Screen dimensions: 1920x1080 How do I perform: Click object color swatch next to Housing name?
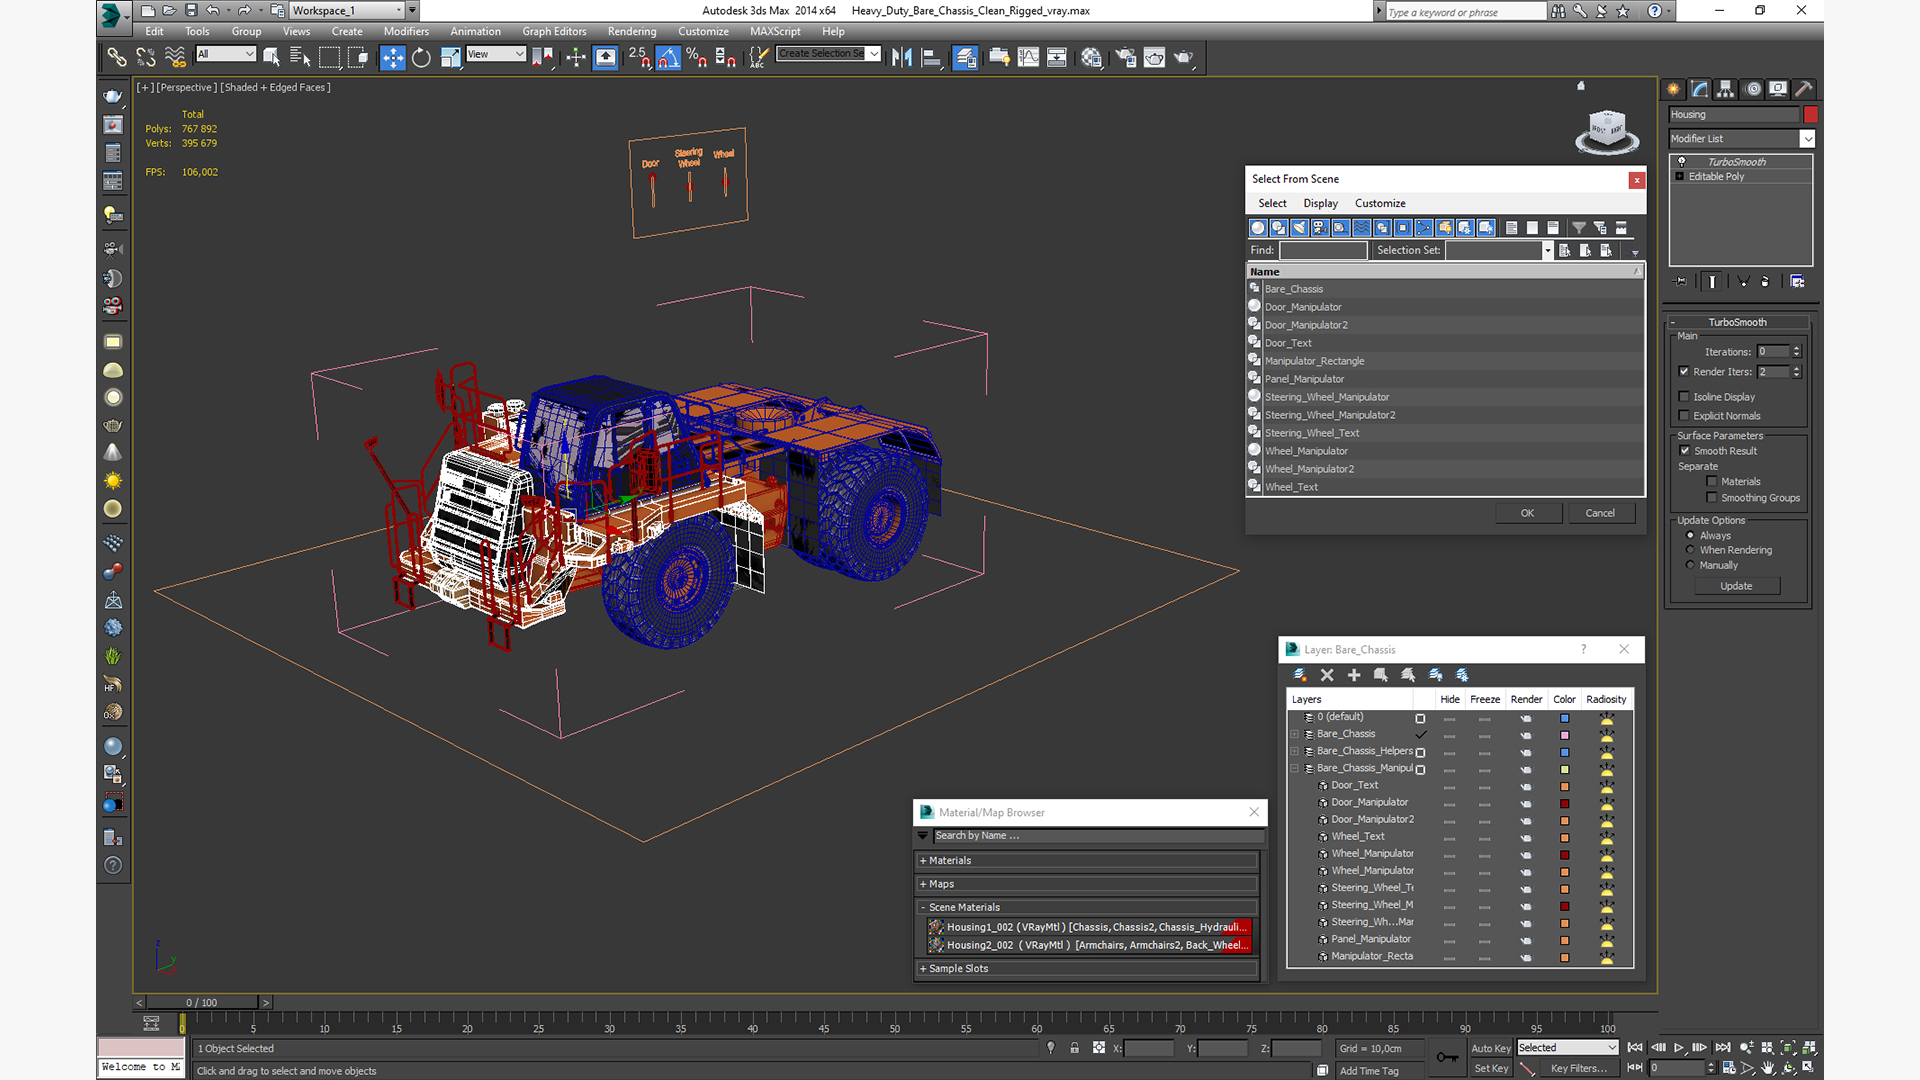(1810, 115)
